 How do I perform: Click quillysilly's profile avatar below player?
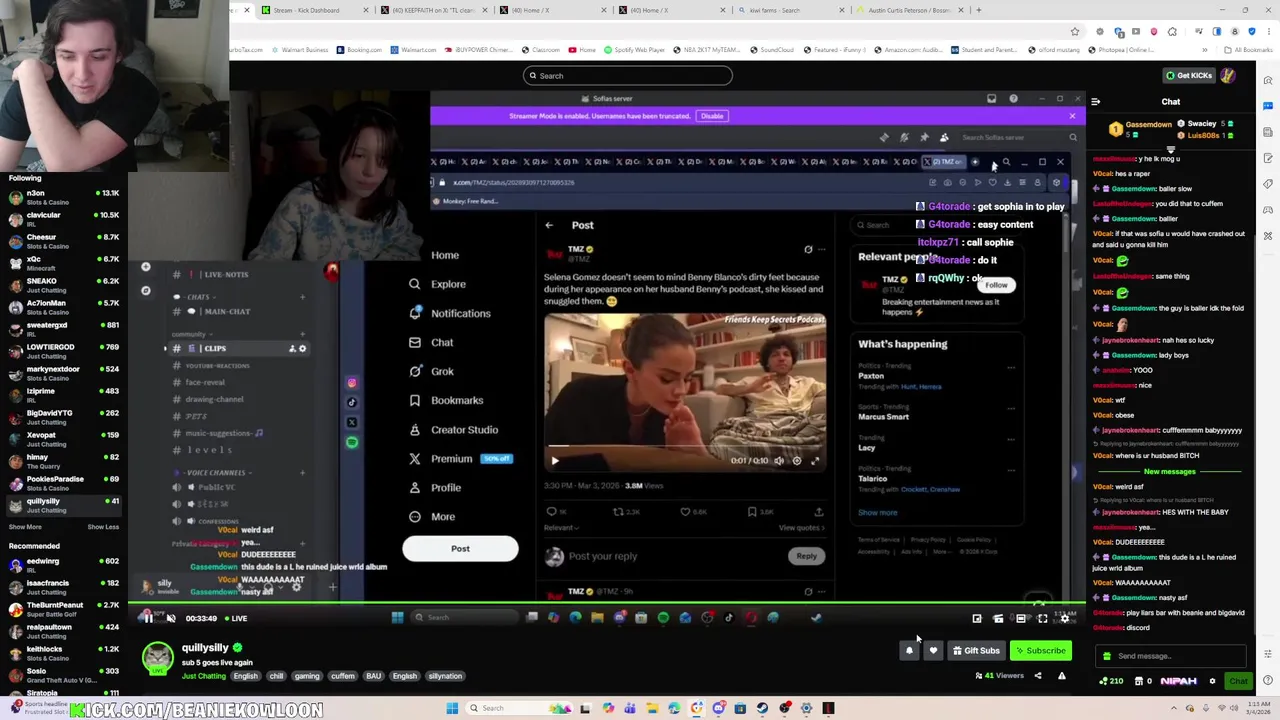pyautogui.click(x=157, y=657)
